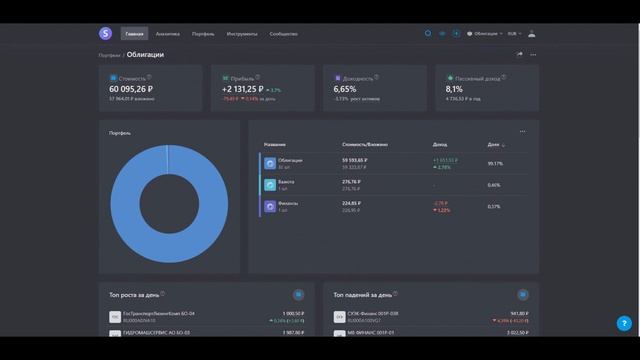Click the 224,85 ₽ value cell

[351, 203]
